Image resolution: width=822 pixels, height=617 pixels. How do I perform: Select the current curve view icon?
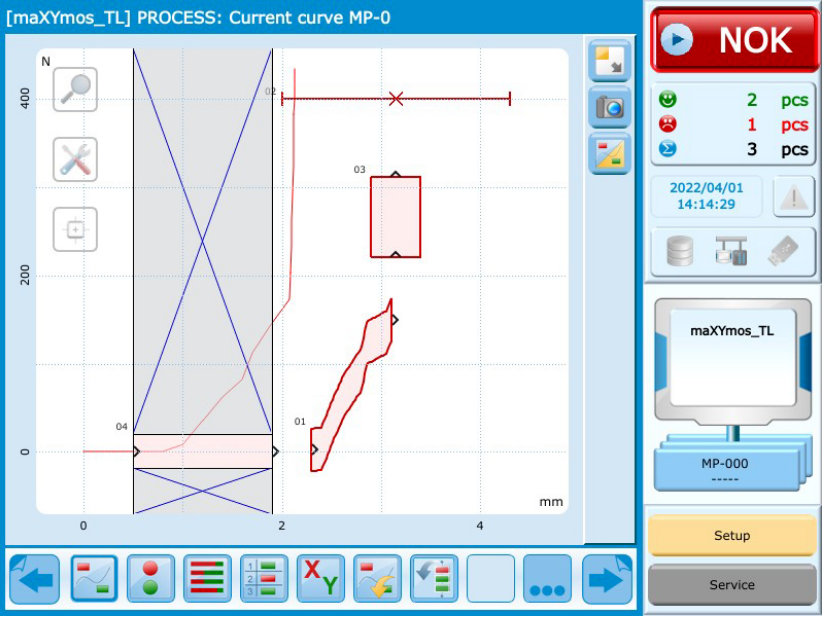click(x=94, y=579)
